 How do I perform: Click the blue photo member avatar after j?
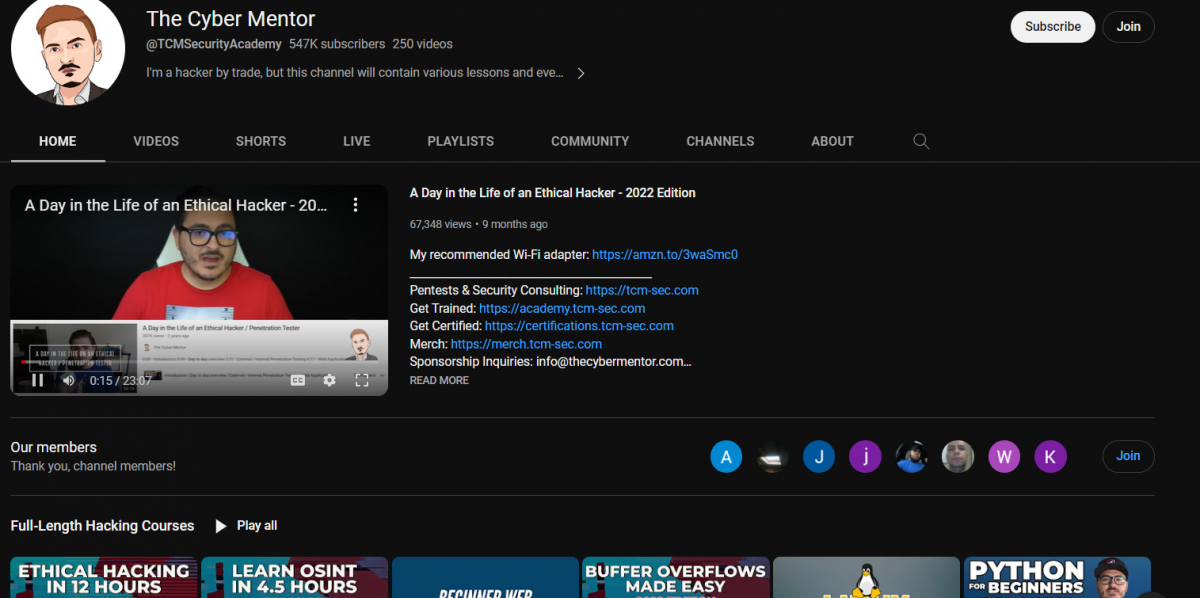point(911,457)
